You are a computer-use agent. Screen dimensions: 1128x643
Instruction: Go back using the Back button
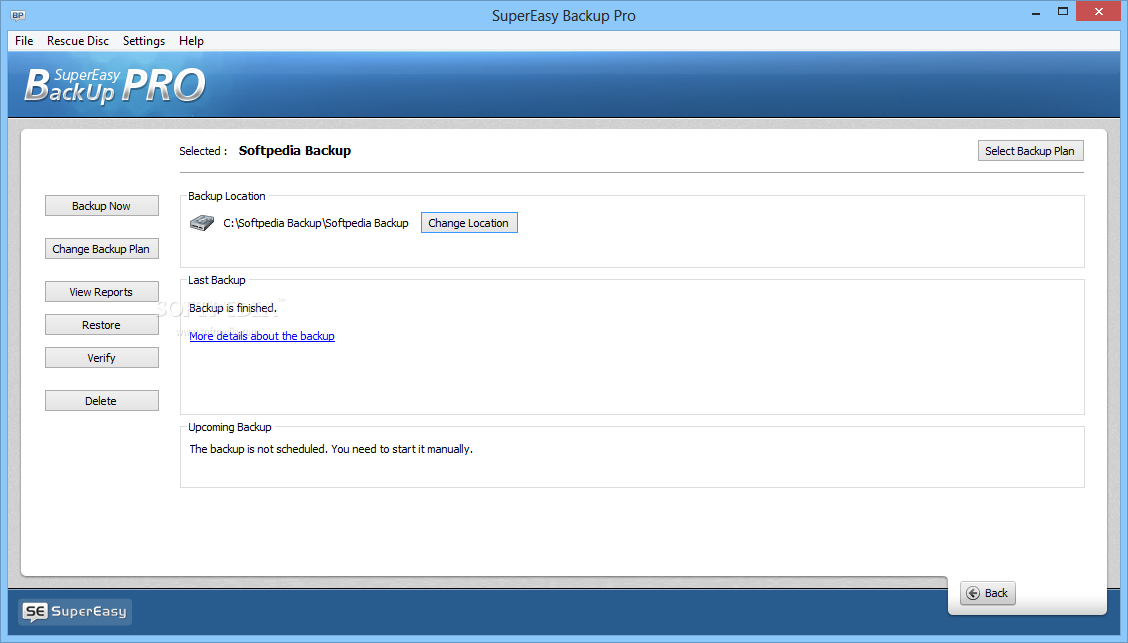tap(988, 593)
